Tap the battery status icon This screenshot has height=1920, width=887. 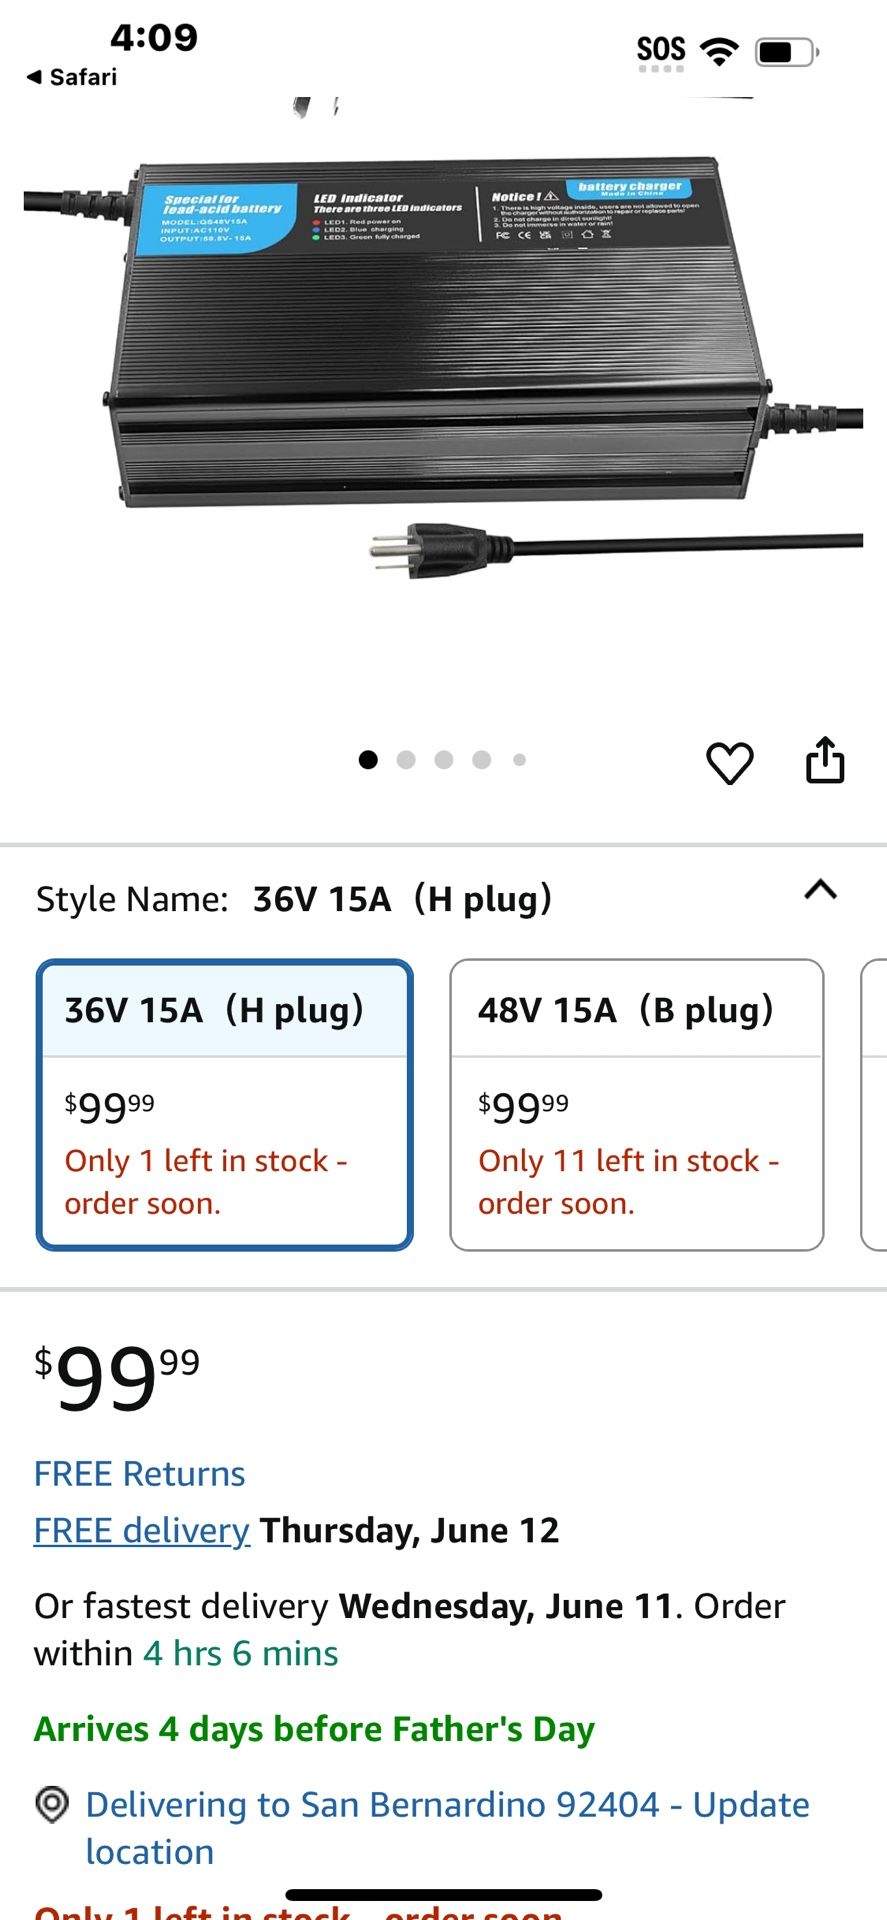point(787,51)
